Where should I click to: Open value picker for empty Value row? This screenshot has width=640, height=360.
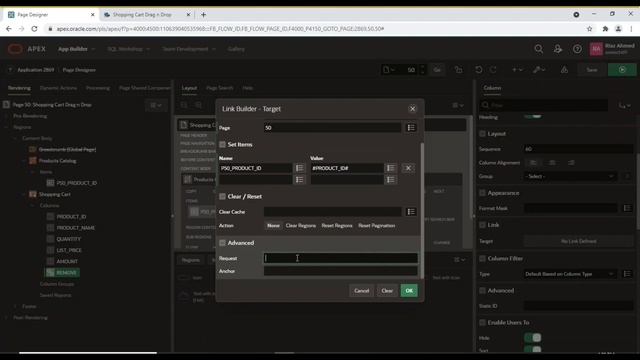(x=391, y=180)
